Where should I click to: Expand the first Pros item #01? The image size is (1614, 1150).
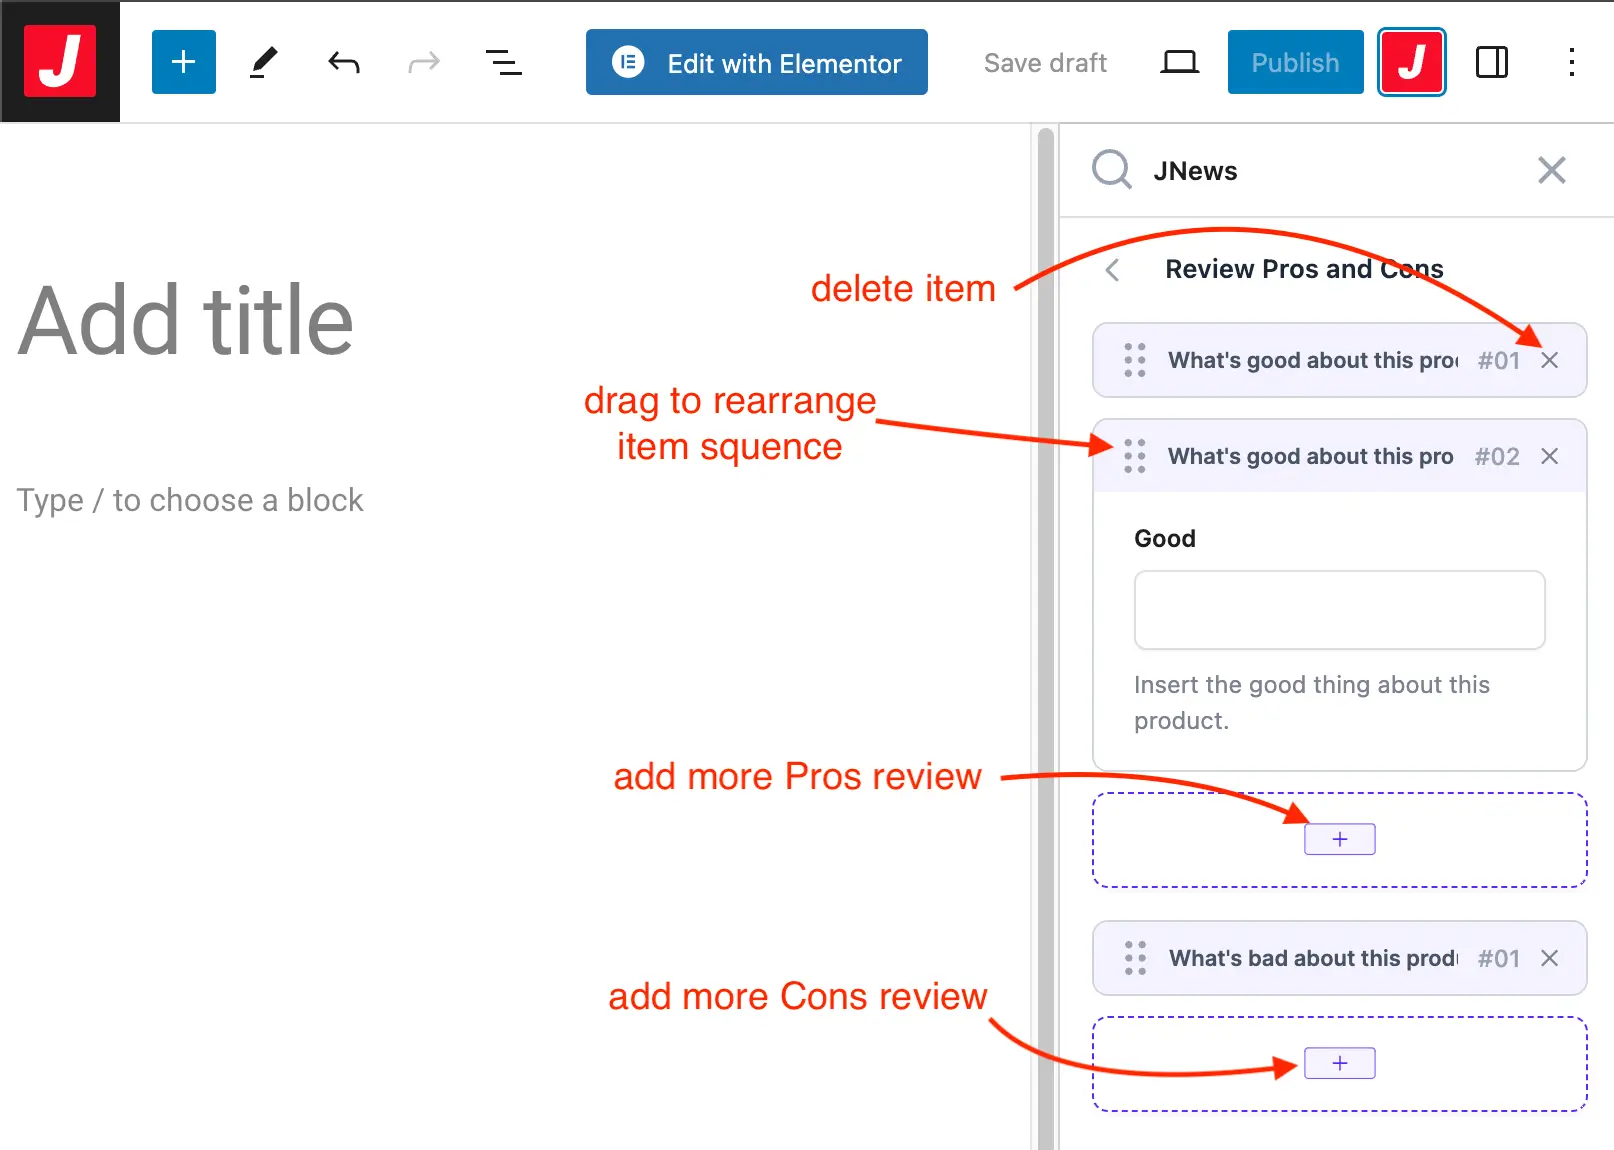(1310, 360)
